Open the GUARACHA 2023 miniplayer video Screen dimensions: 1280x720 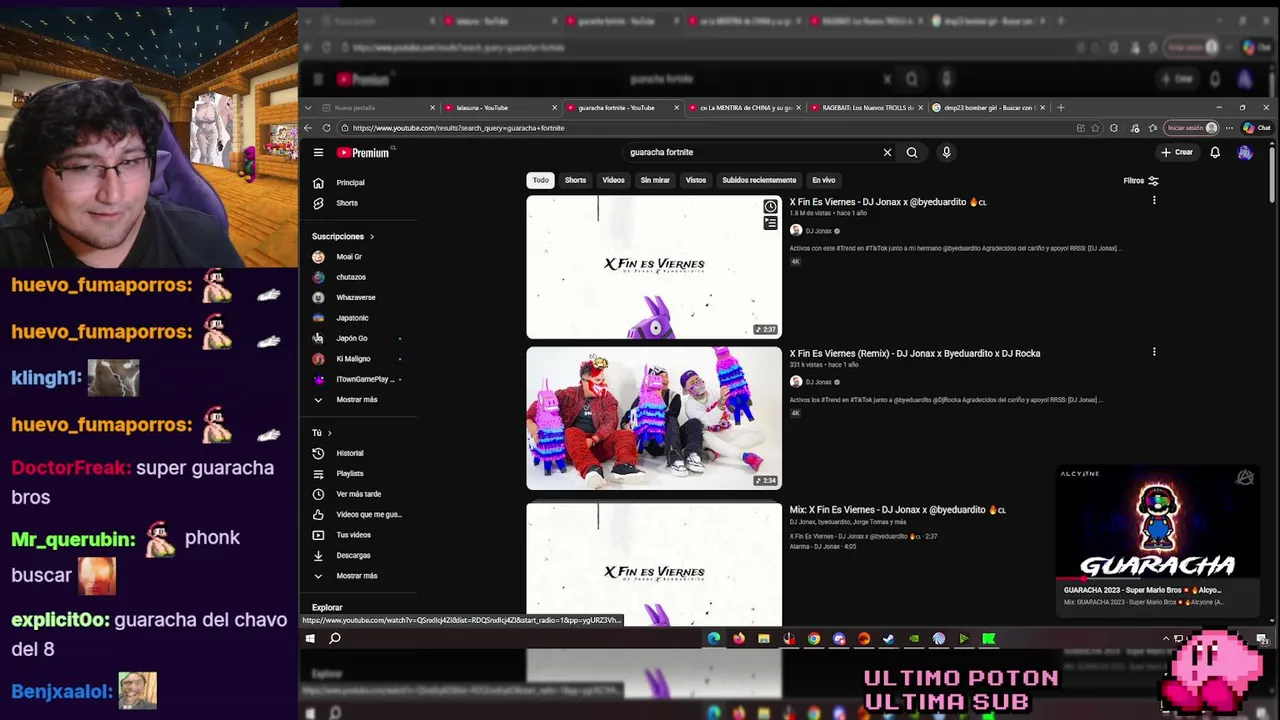click(x=1158, y=543)
